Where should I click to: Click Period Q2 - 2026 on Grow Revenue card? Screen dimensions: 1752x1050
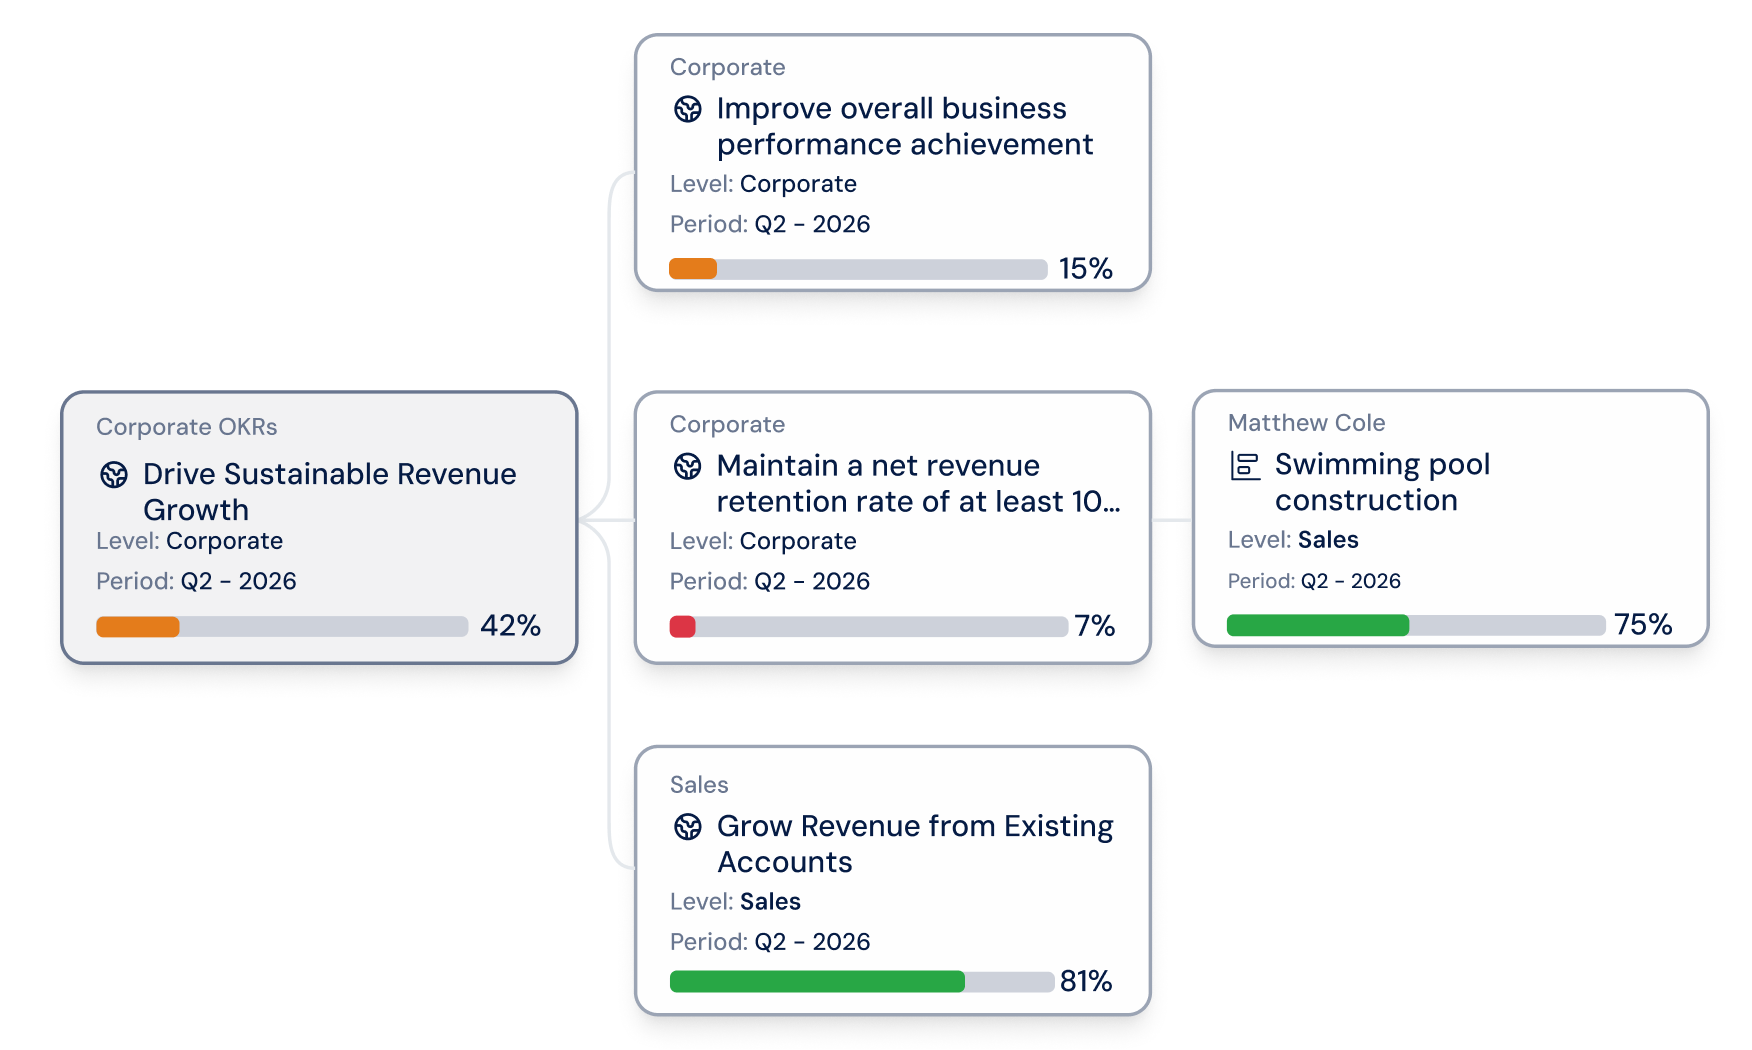point(770,942)
